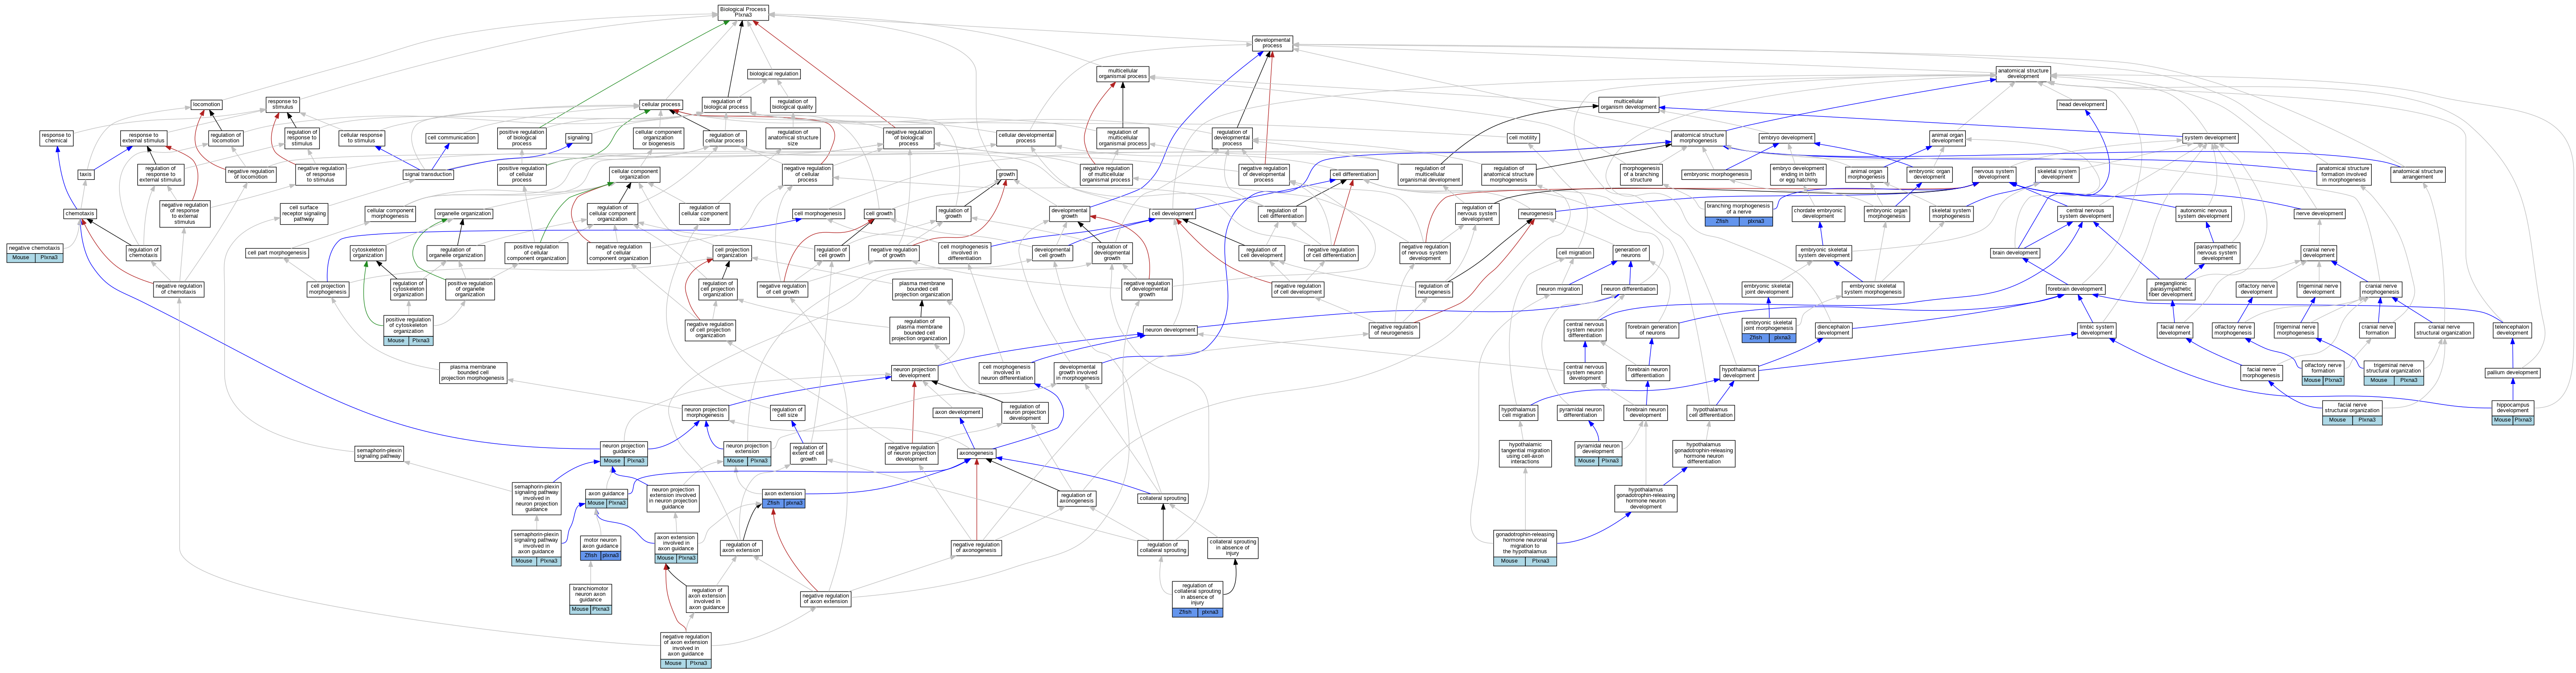Click the 'cell morphogenesis' node
Viewport: 2576px width, 673px height.
pos(818,214)
